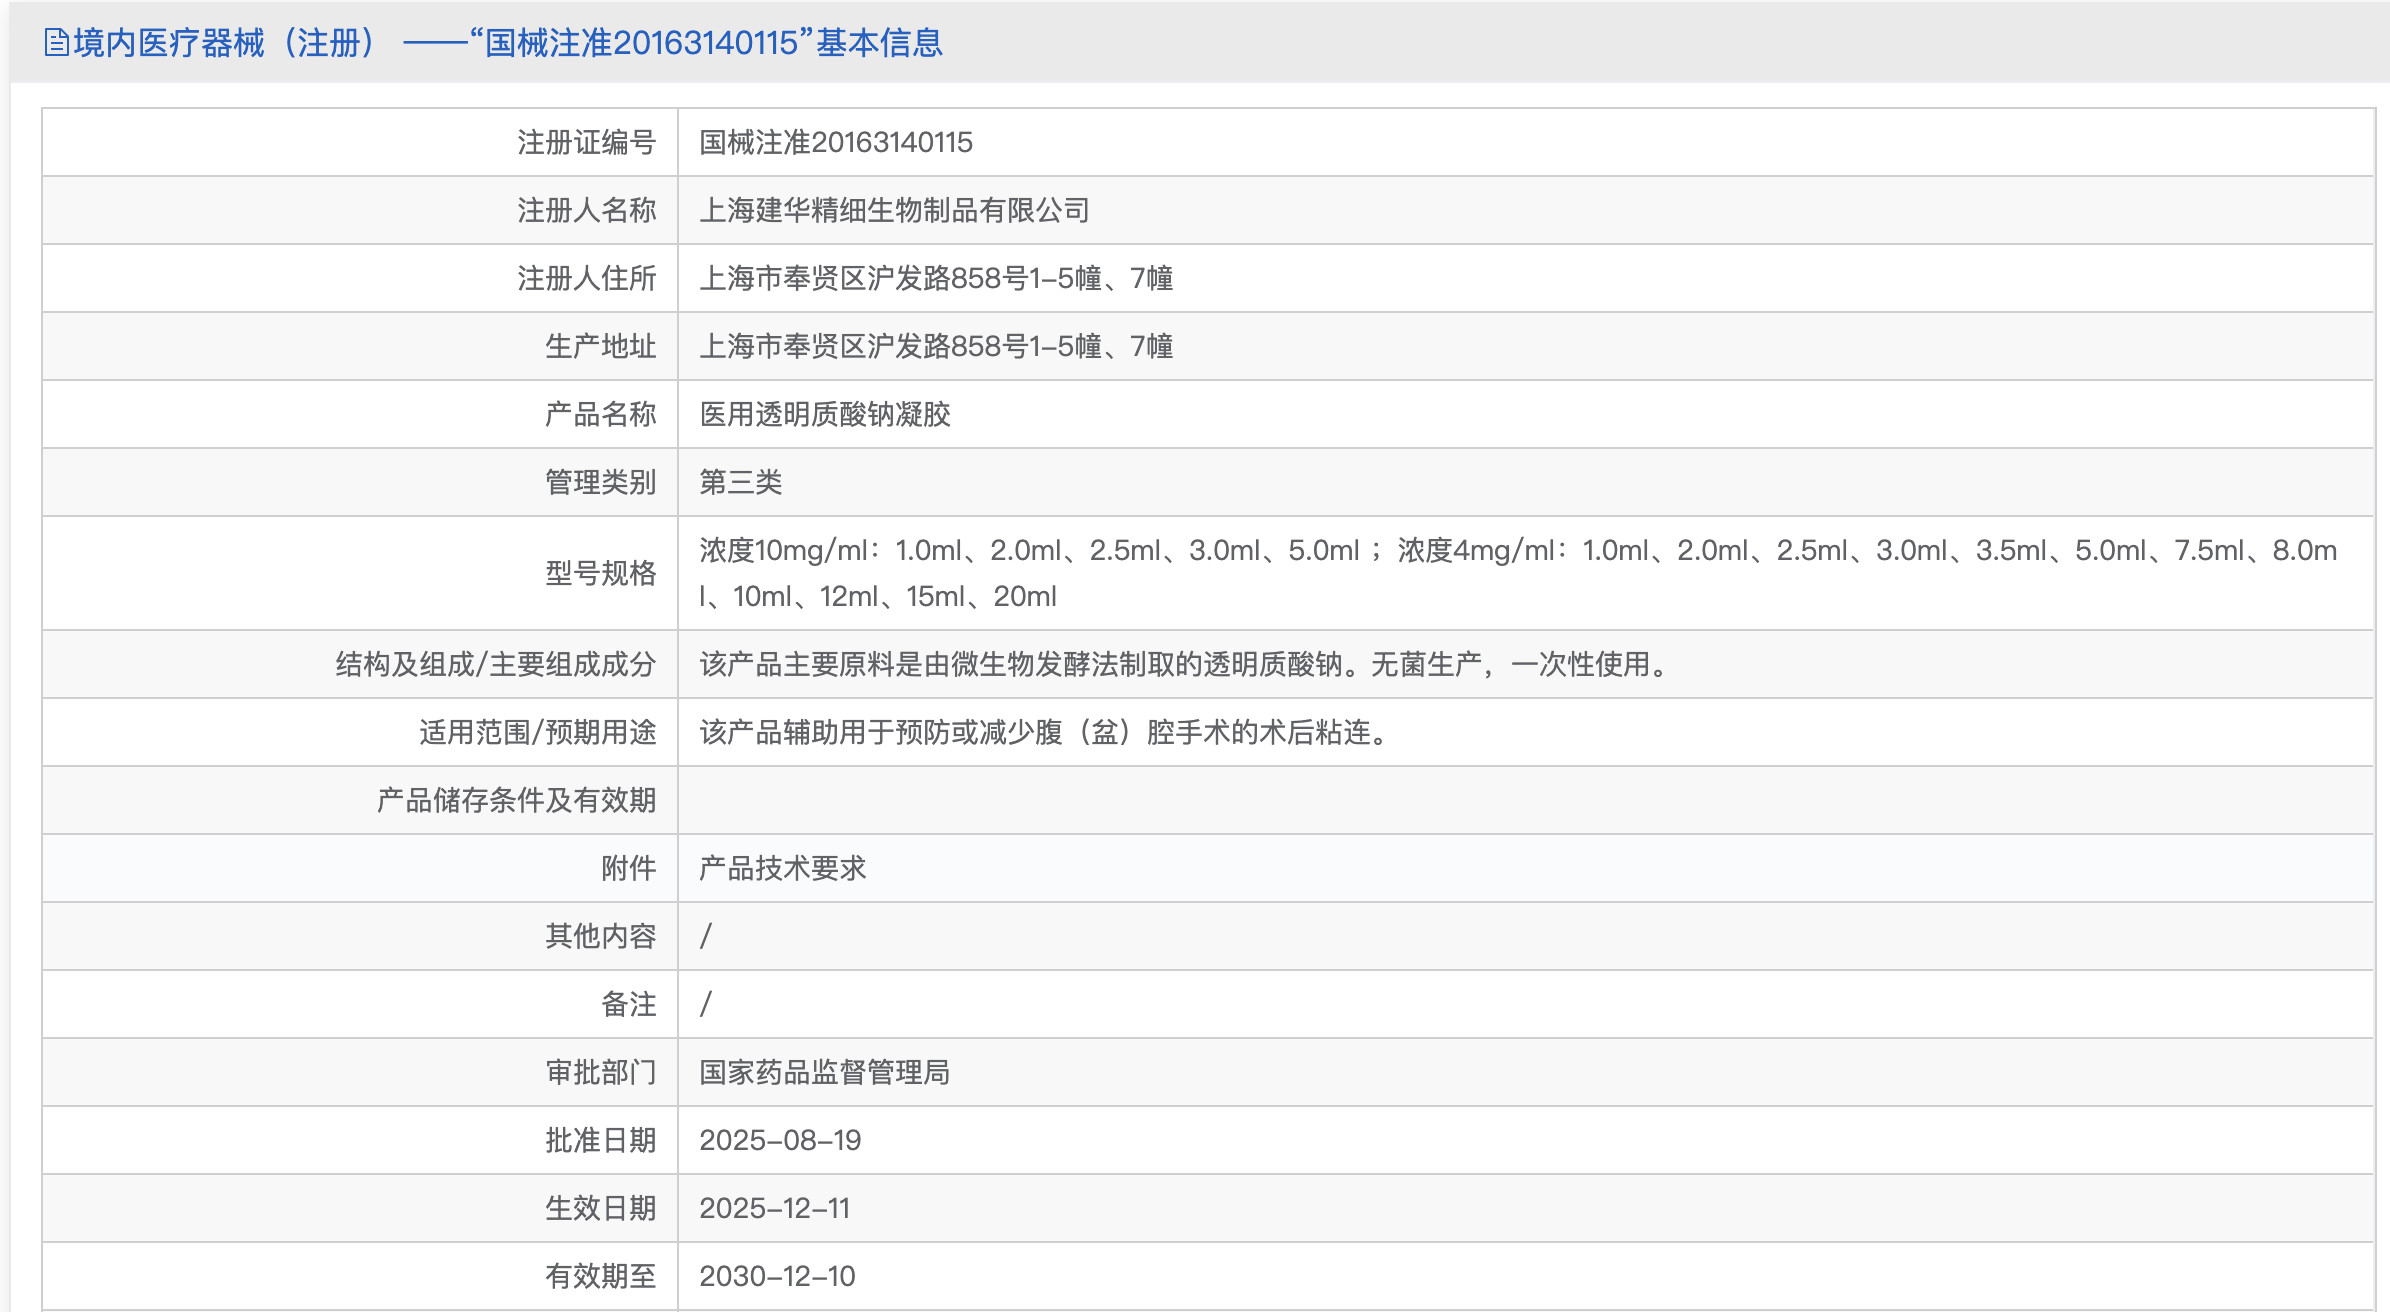Image resolution: width=2390 pixels, height=1312 pixels.
Task: Click the 注册人住所 address value
Action: pos(935,278)
